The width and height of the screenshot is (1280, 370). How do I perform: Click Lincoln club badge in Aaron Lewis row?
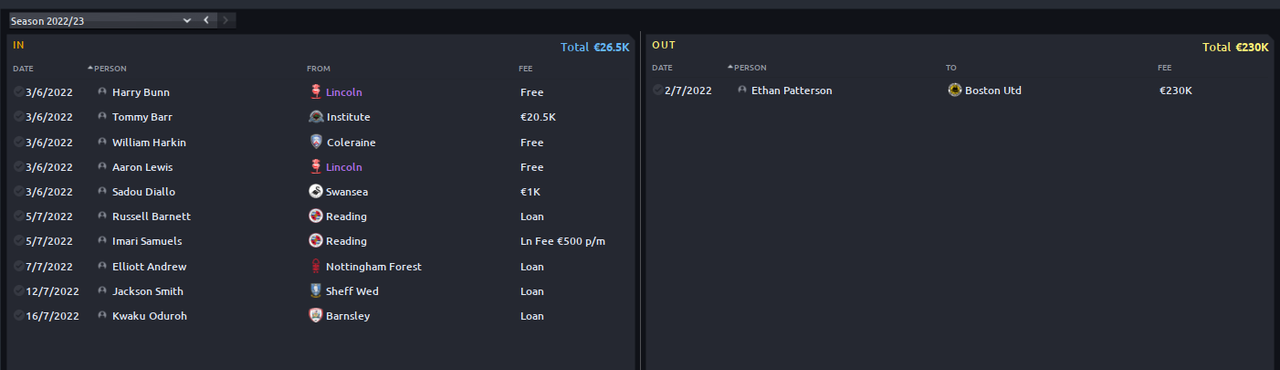316,167
